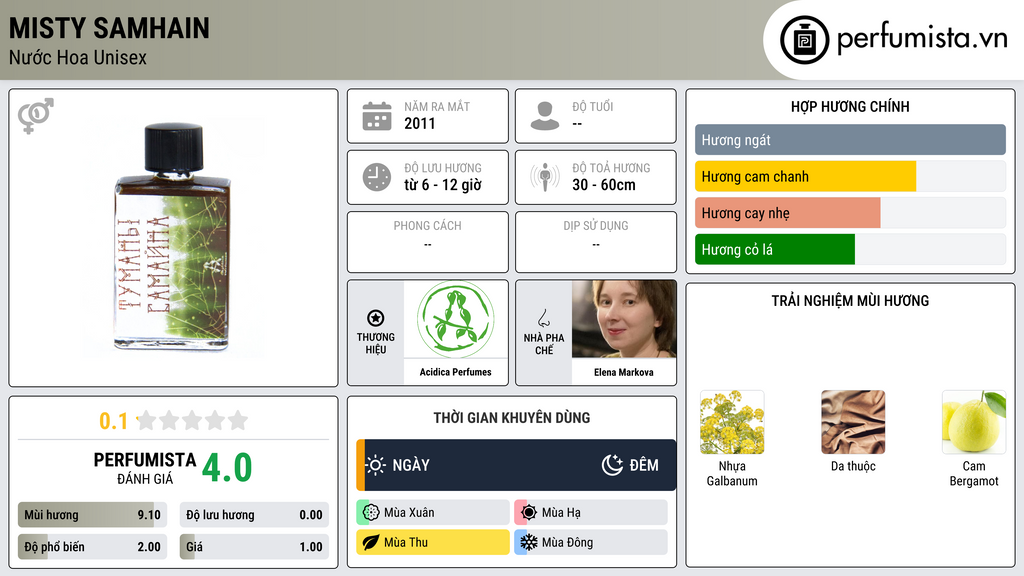Click the leaf icon for Mùa Thu
The width and height of the screenshot is (1024, 576).
pyautogui.click(x=371, y=542)
